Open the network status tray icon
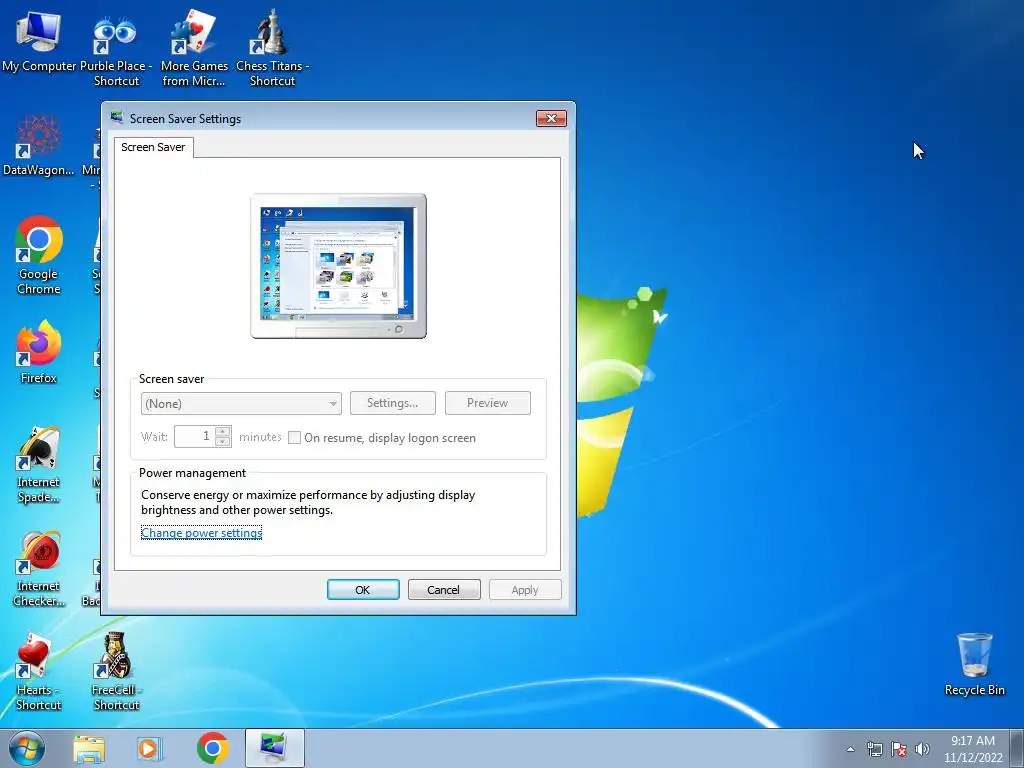The height and width of the screenshot is (768, 1024). (874, 749)
